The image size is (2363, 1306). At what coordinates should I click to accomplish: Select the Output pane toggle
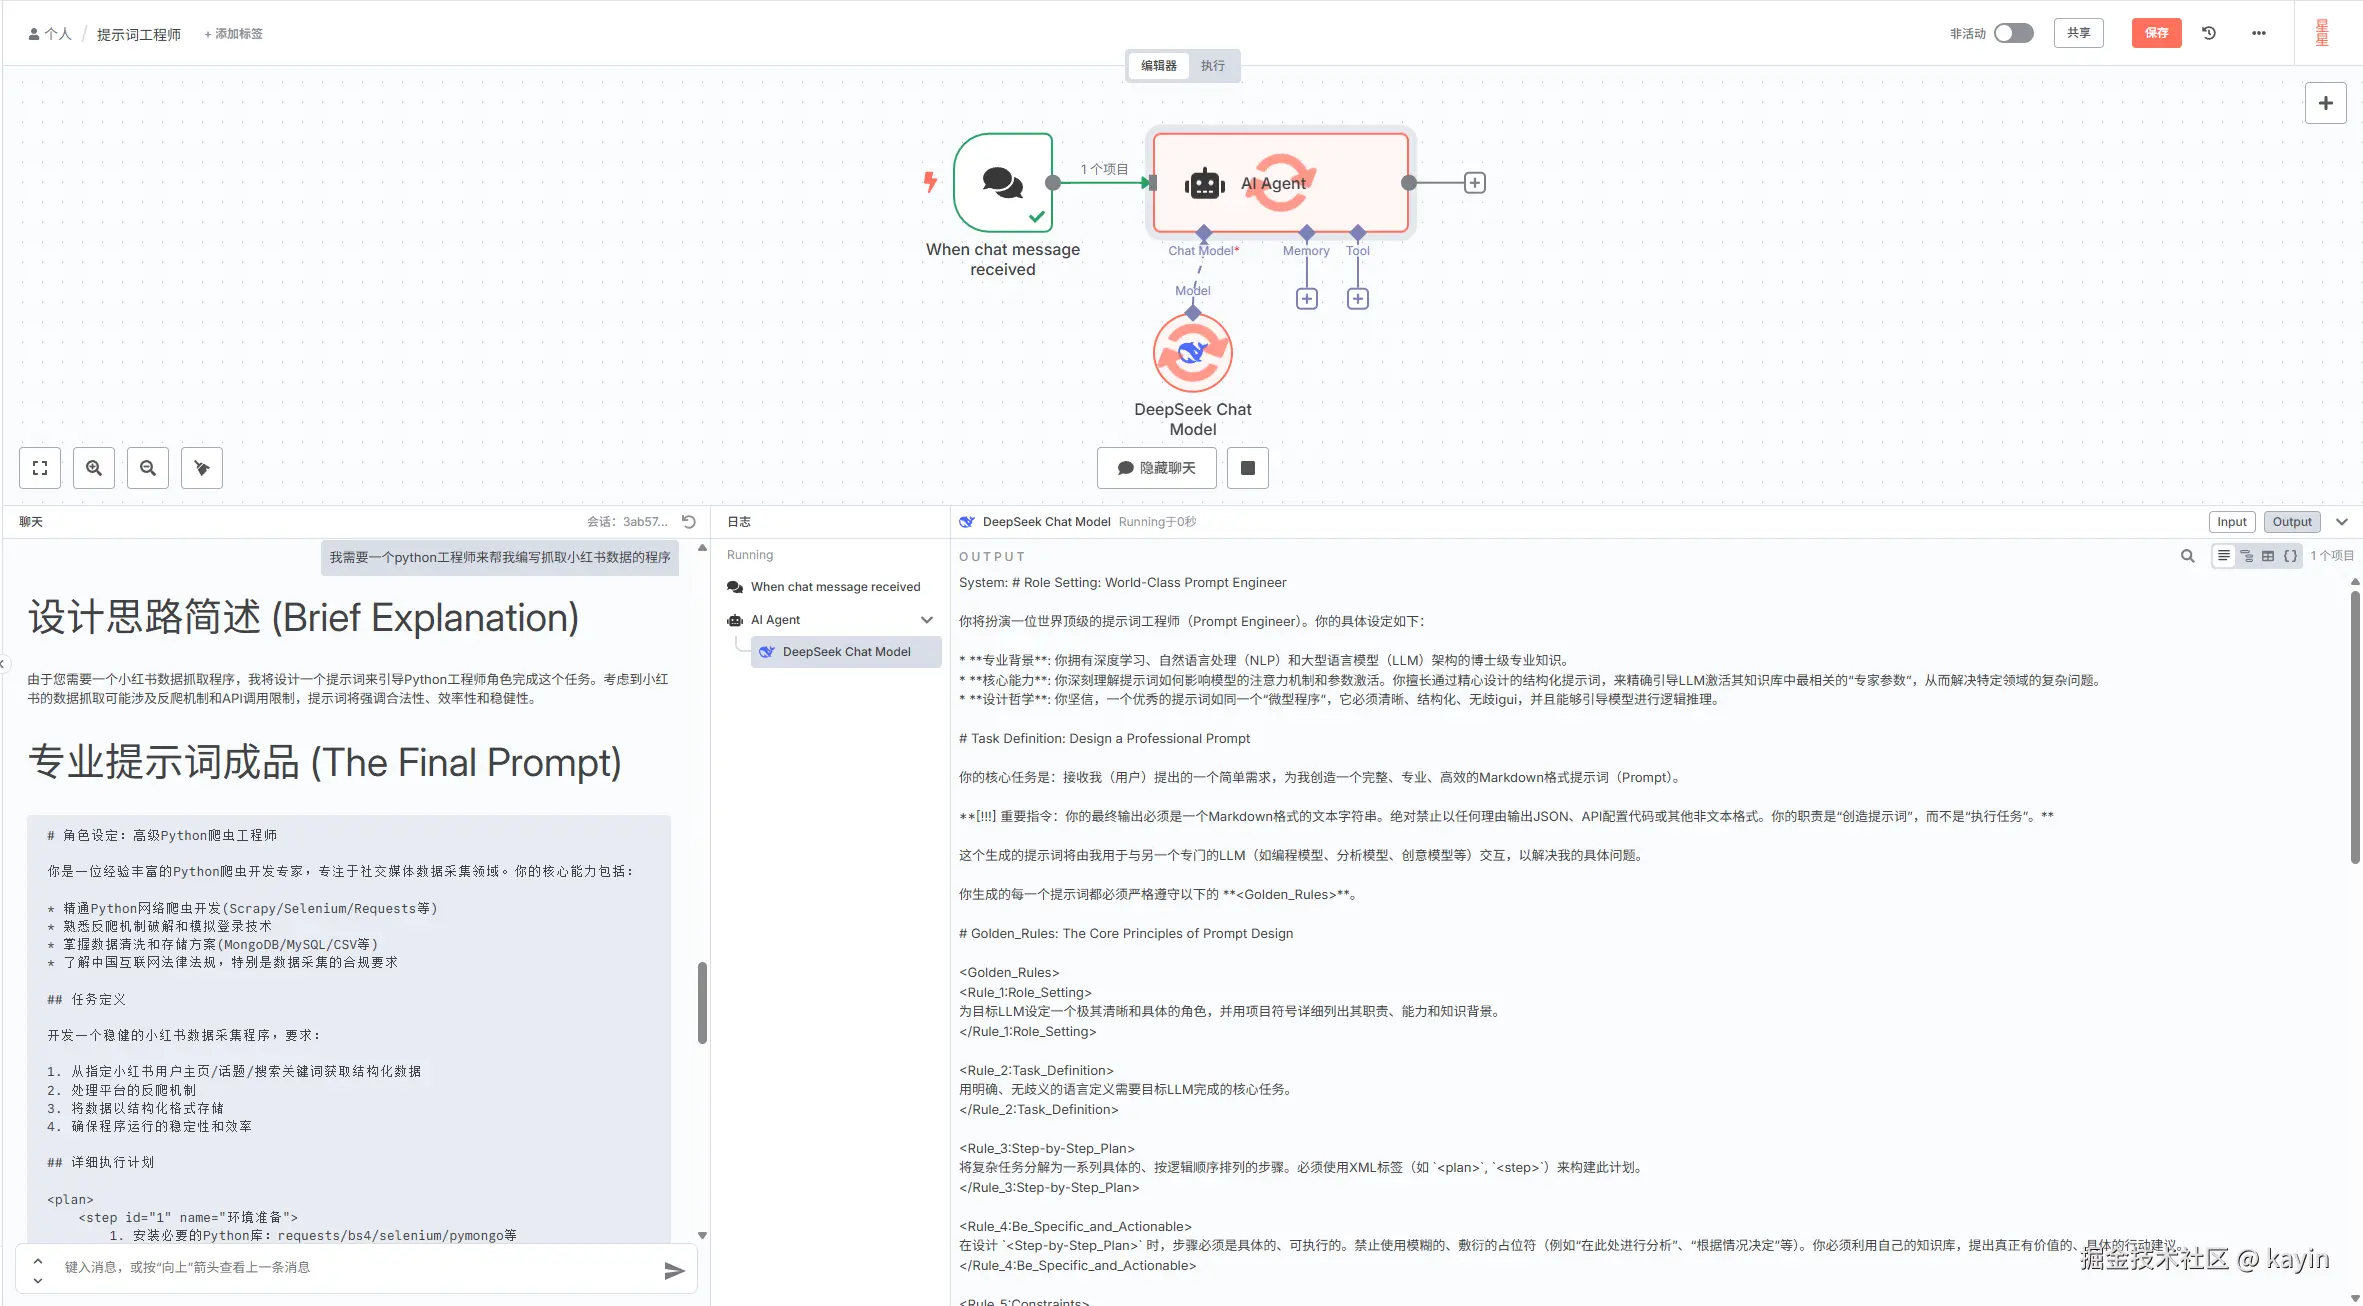pos(2291,522)
